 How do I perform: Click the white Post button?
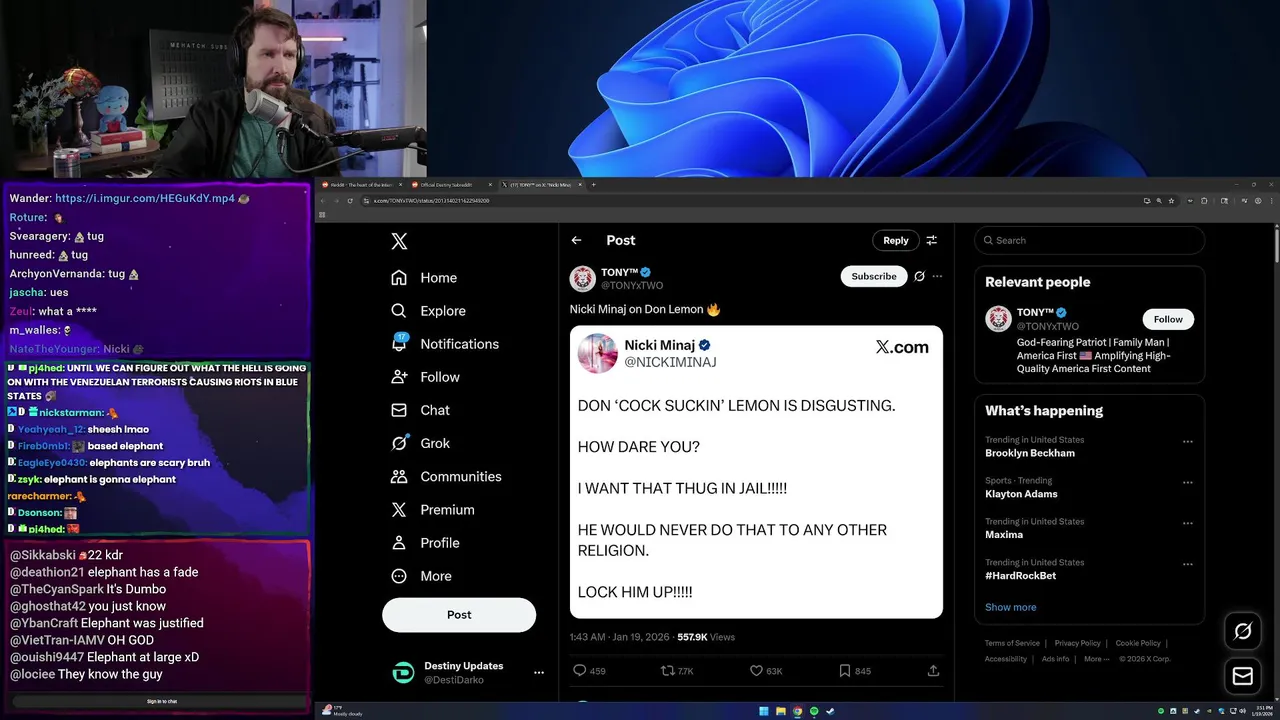(x=459, y=615)
